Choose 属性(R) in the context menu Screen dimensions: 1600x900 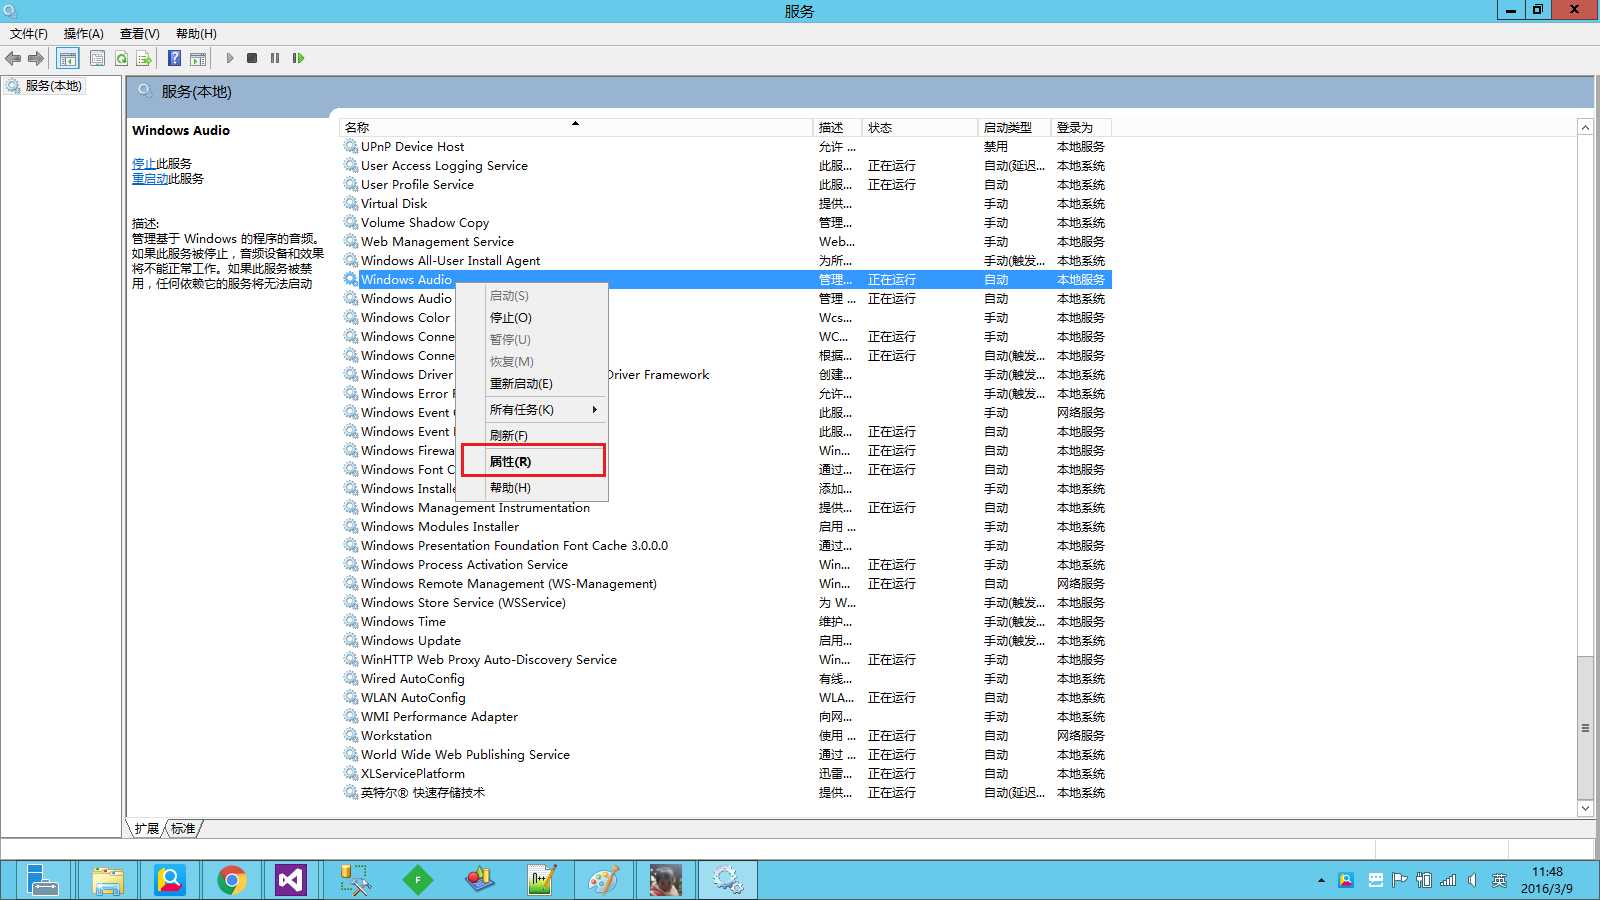[532, 462]
